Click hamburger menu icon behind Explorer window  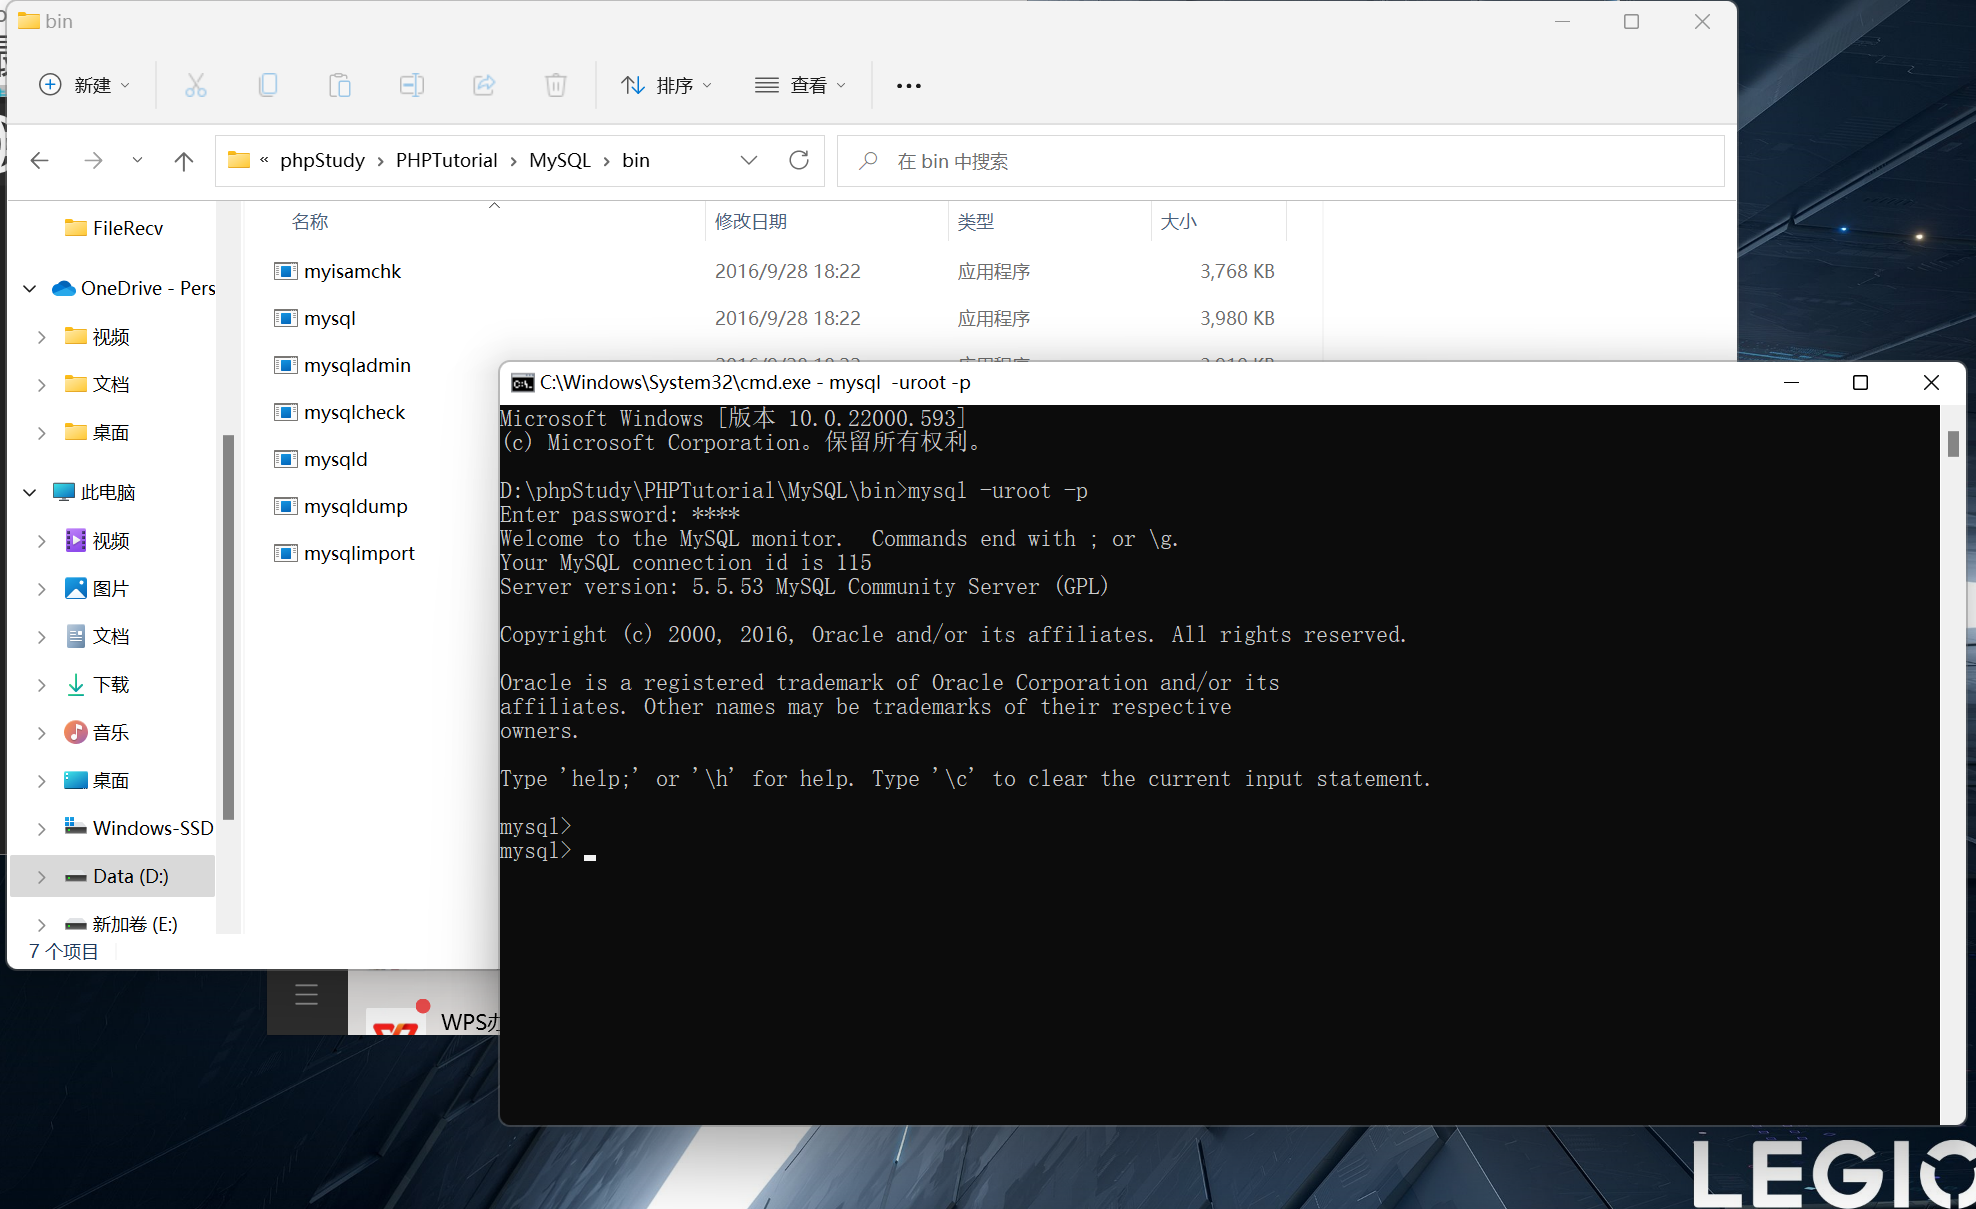307,994
